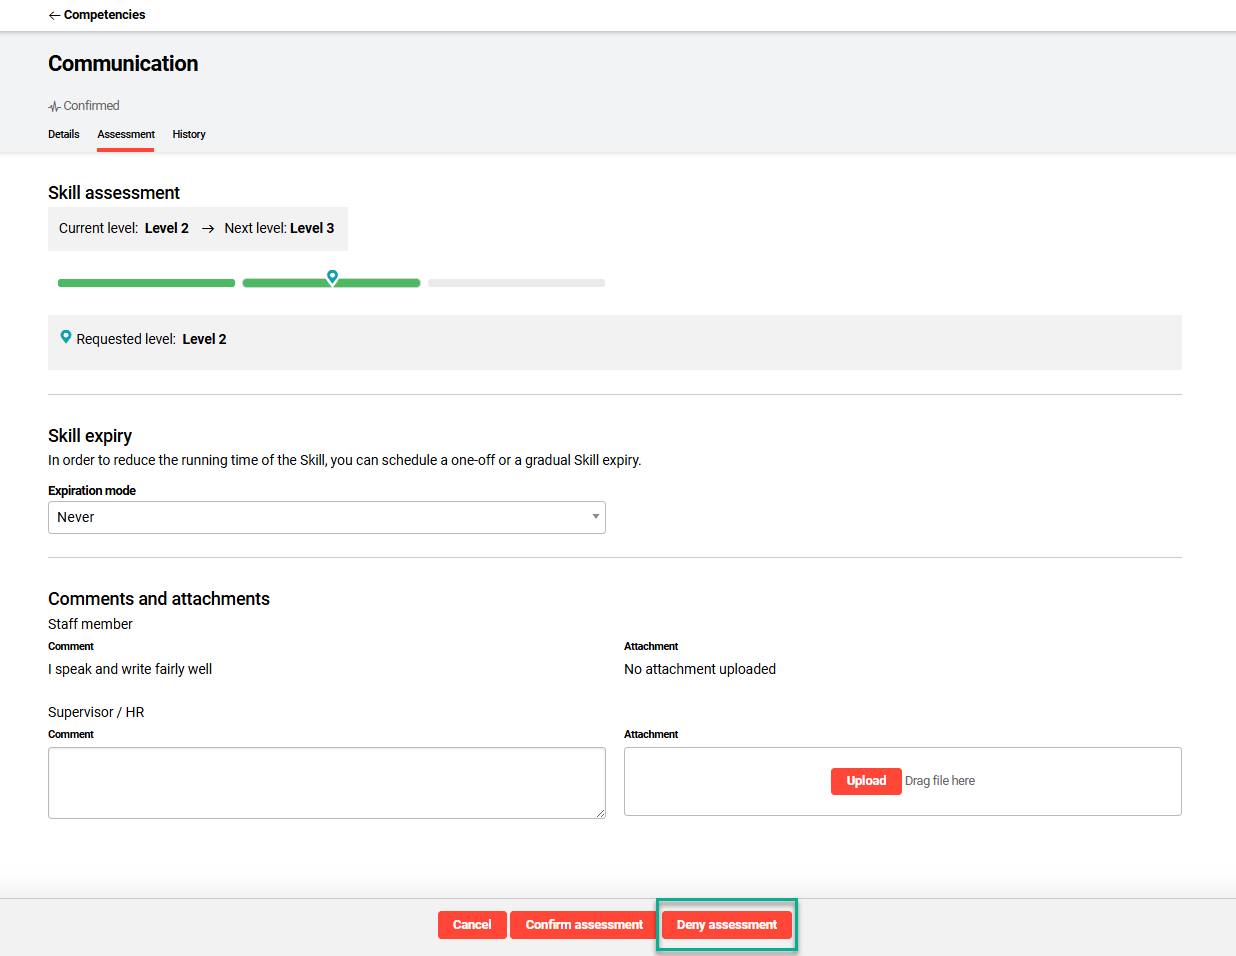1236x956 pixels.
Task: Click the small pulse icon before the word Confirmed
Action: click(54, 105)
